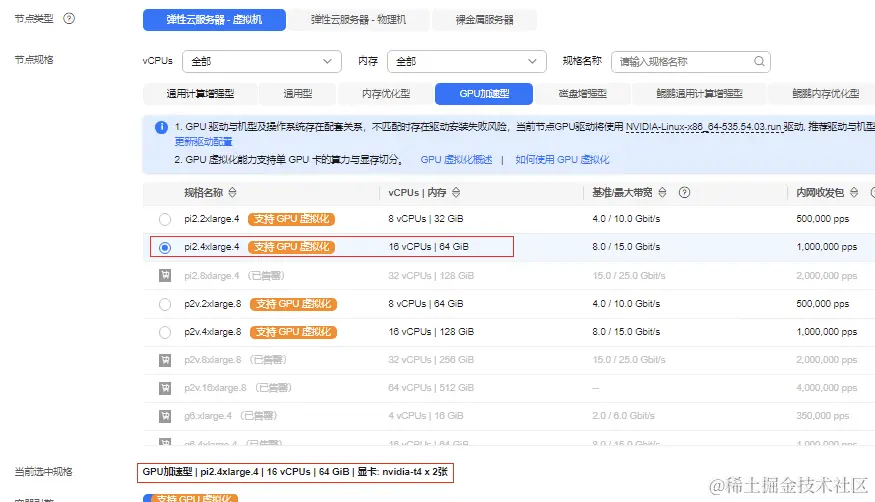Image resolution: width=875 pixels, height=502 pixels.
Task: Click the 32 vCPUs | 256 GiB cell
Action: (431, 360)
